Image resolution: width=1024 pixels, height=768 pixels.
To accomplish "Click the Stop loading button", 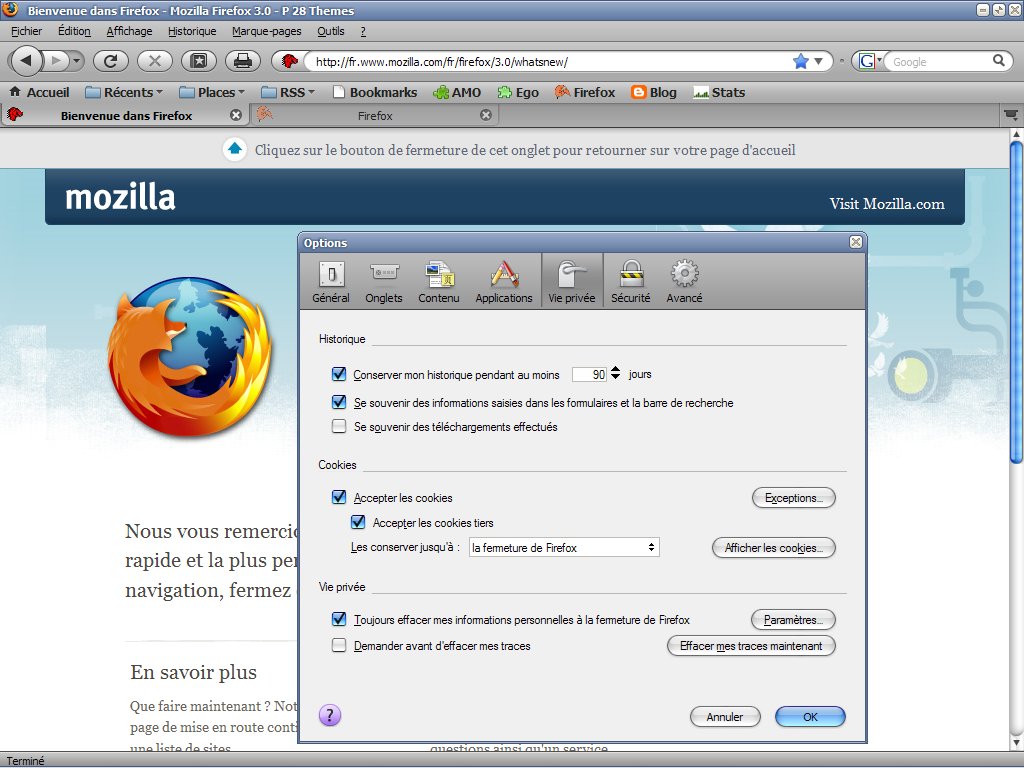I will click(155, 61).
